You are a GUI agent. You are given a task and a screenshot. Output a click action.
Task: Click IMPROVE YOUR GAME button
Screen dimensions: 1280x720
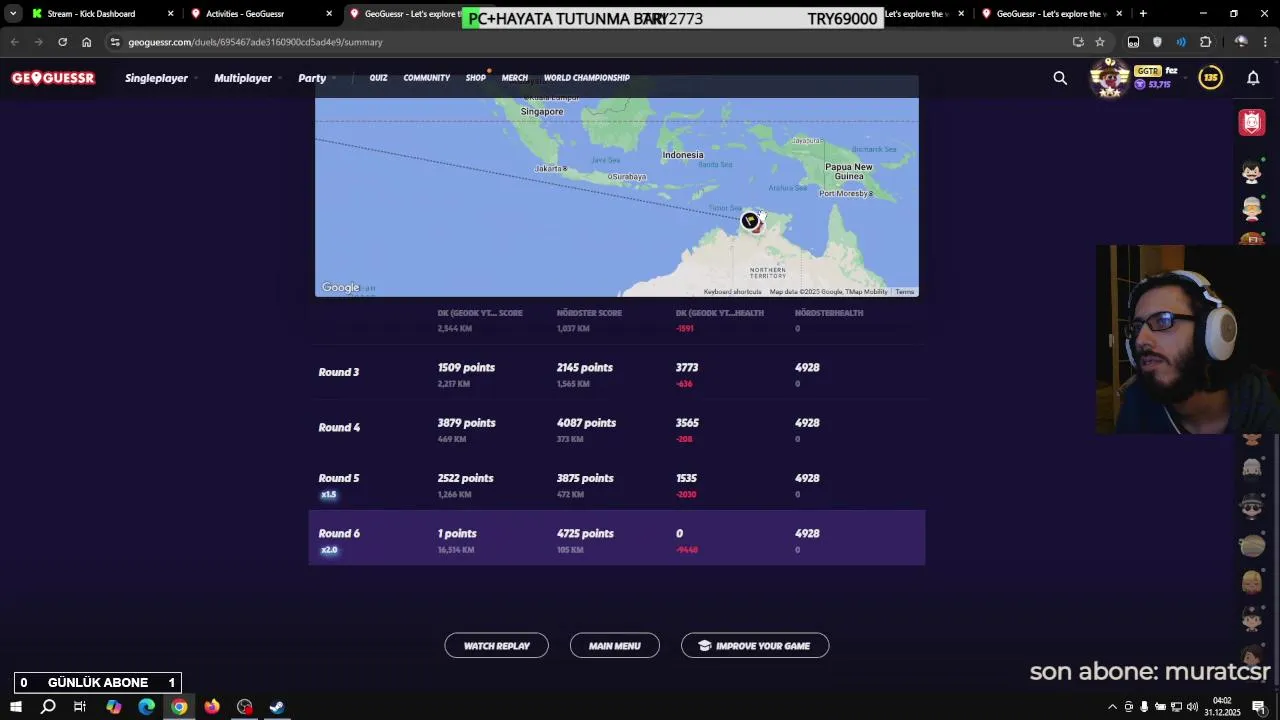[755, 646]
